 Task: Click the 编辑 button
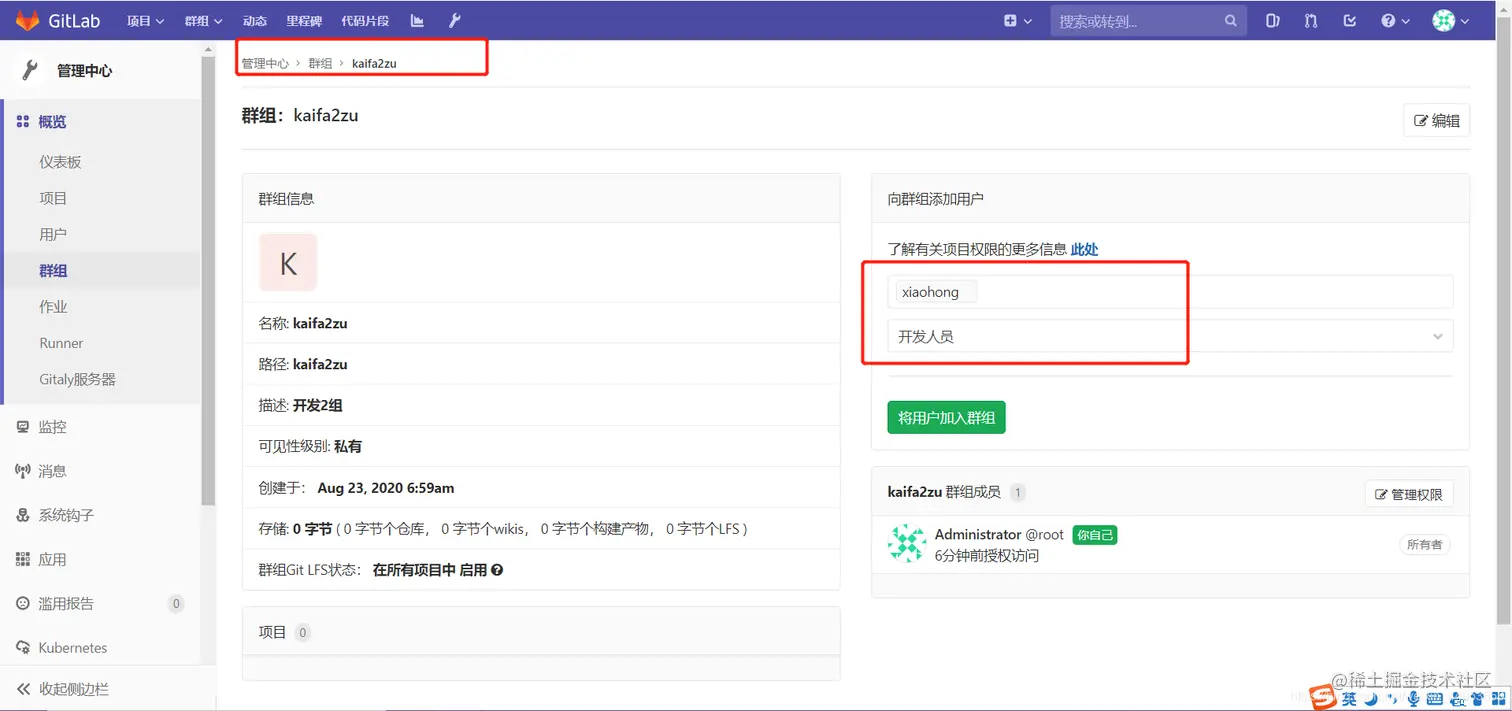[1437, 120]
